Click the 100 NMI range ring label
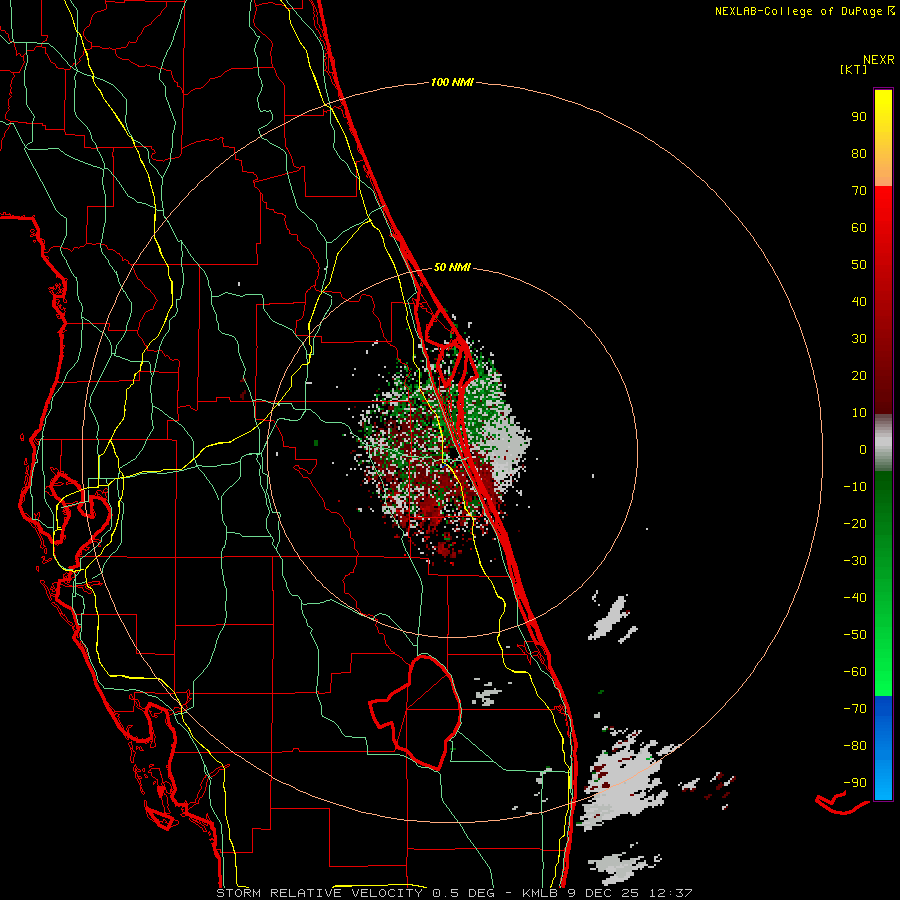This screenshot has height=900, width=900. tap(452, 82)
